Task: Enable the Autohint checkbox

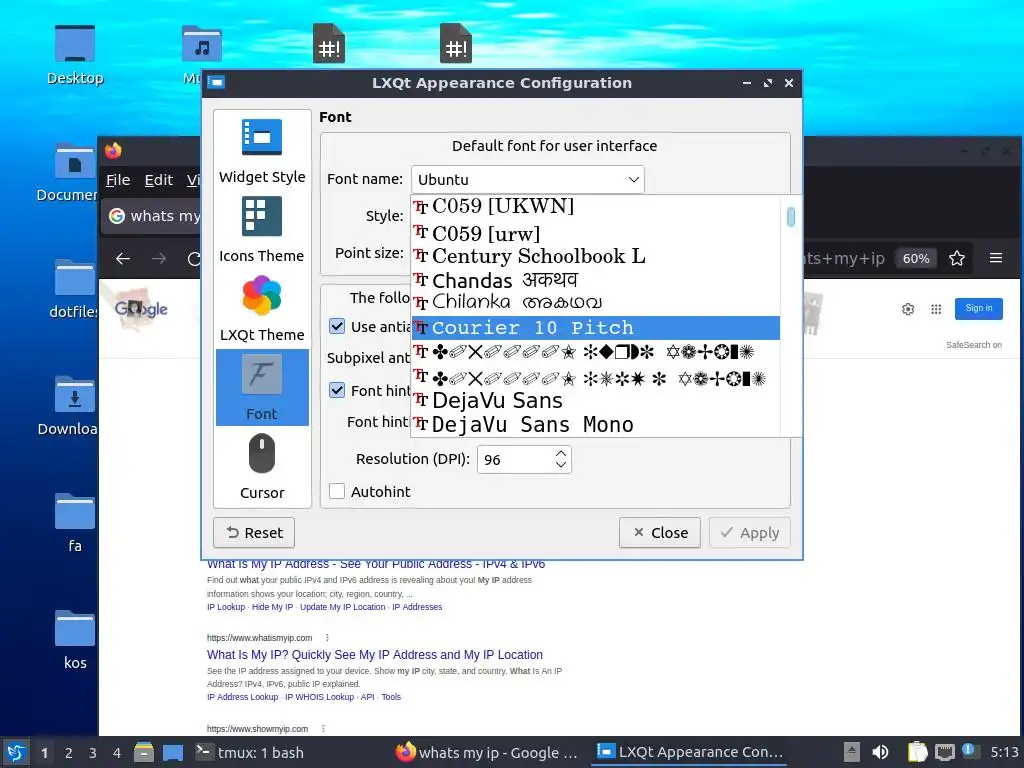Action: click(x=337, y=491)
